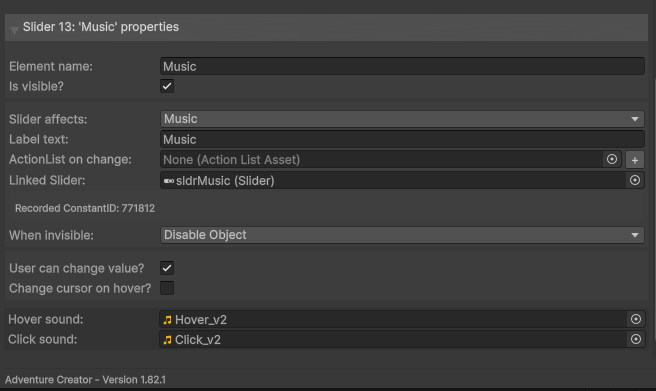Open the Slider affects dropdown
Viewport: 656px width, 391px height.
[x=402, y=119]
